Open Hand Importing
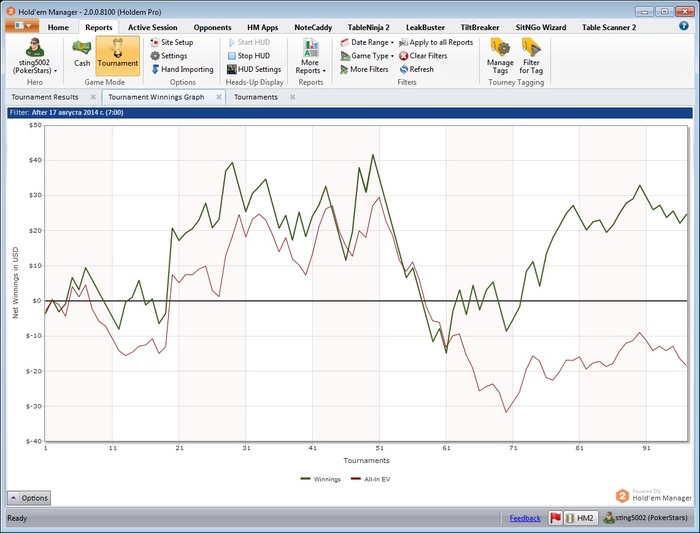 click(182, 69)
